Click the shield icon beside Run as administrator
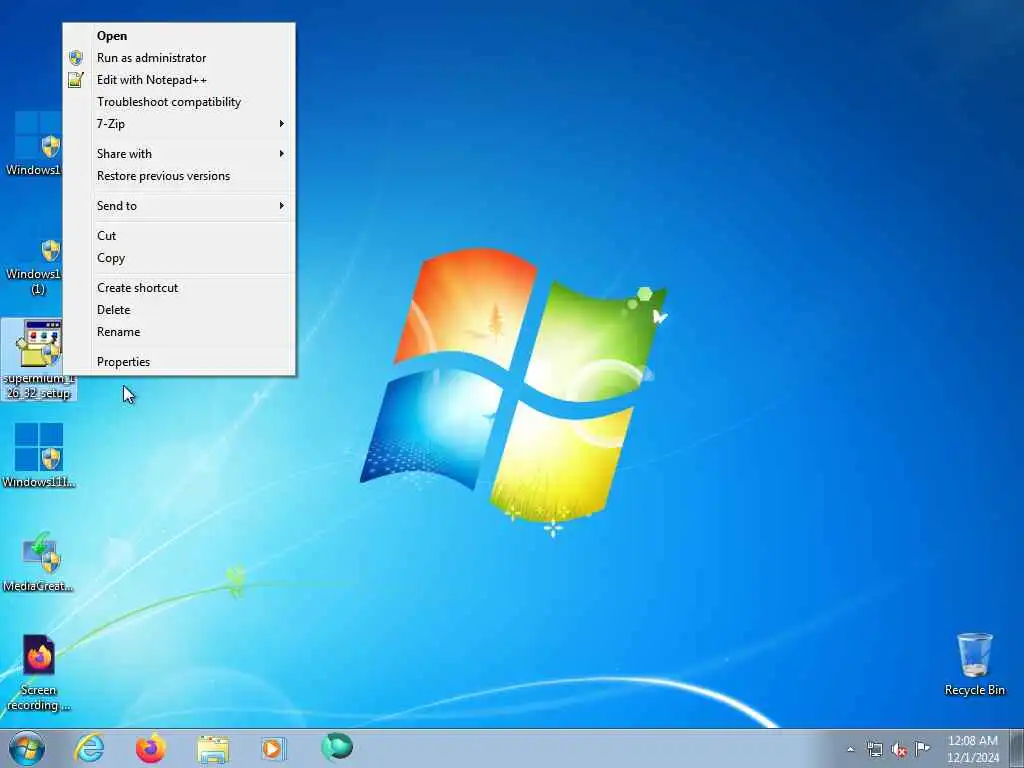The width and height of the screenshot is (1024, 768). [x=76, y=58]
